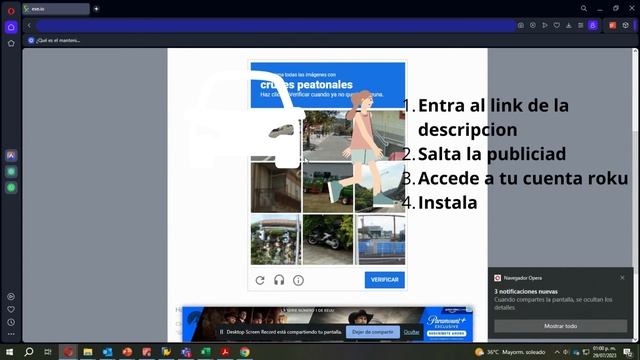The height and width of the screenshot is (360, 640).
Task: Click the VERIFICAR button
Action: 384,280
